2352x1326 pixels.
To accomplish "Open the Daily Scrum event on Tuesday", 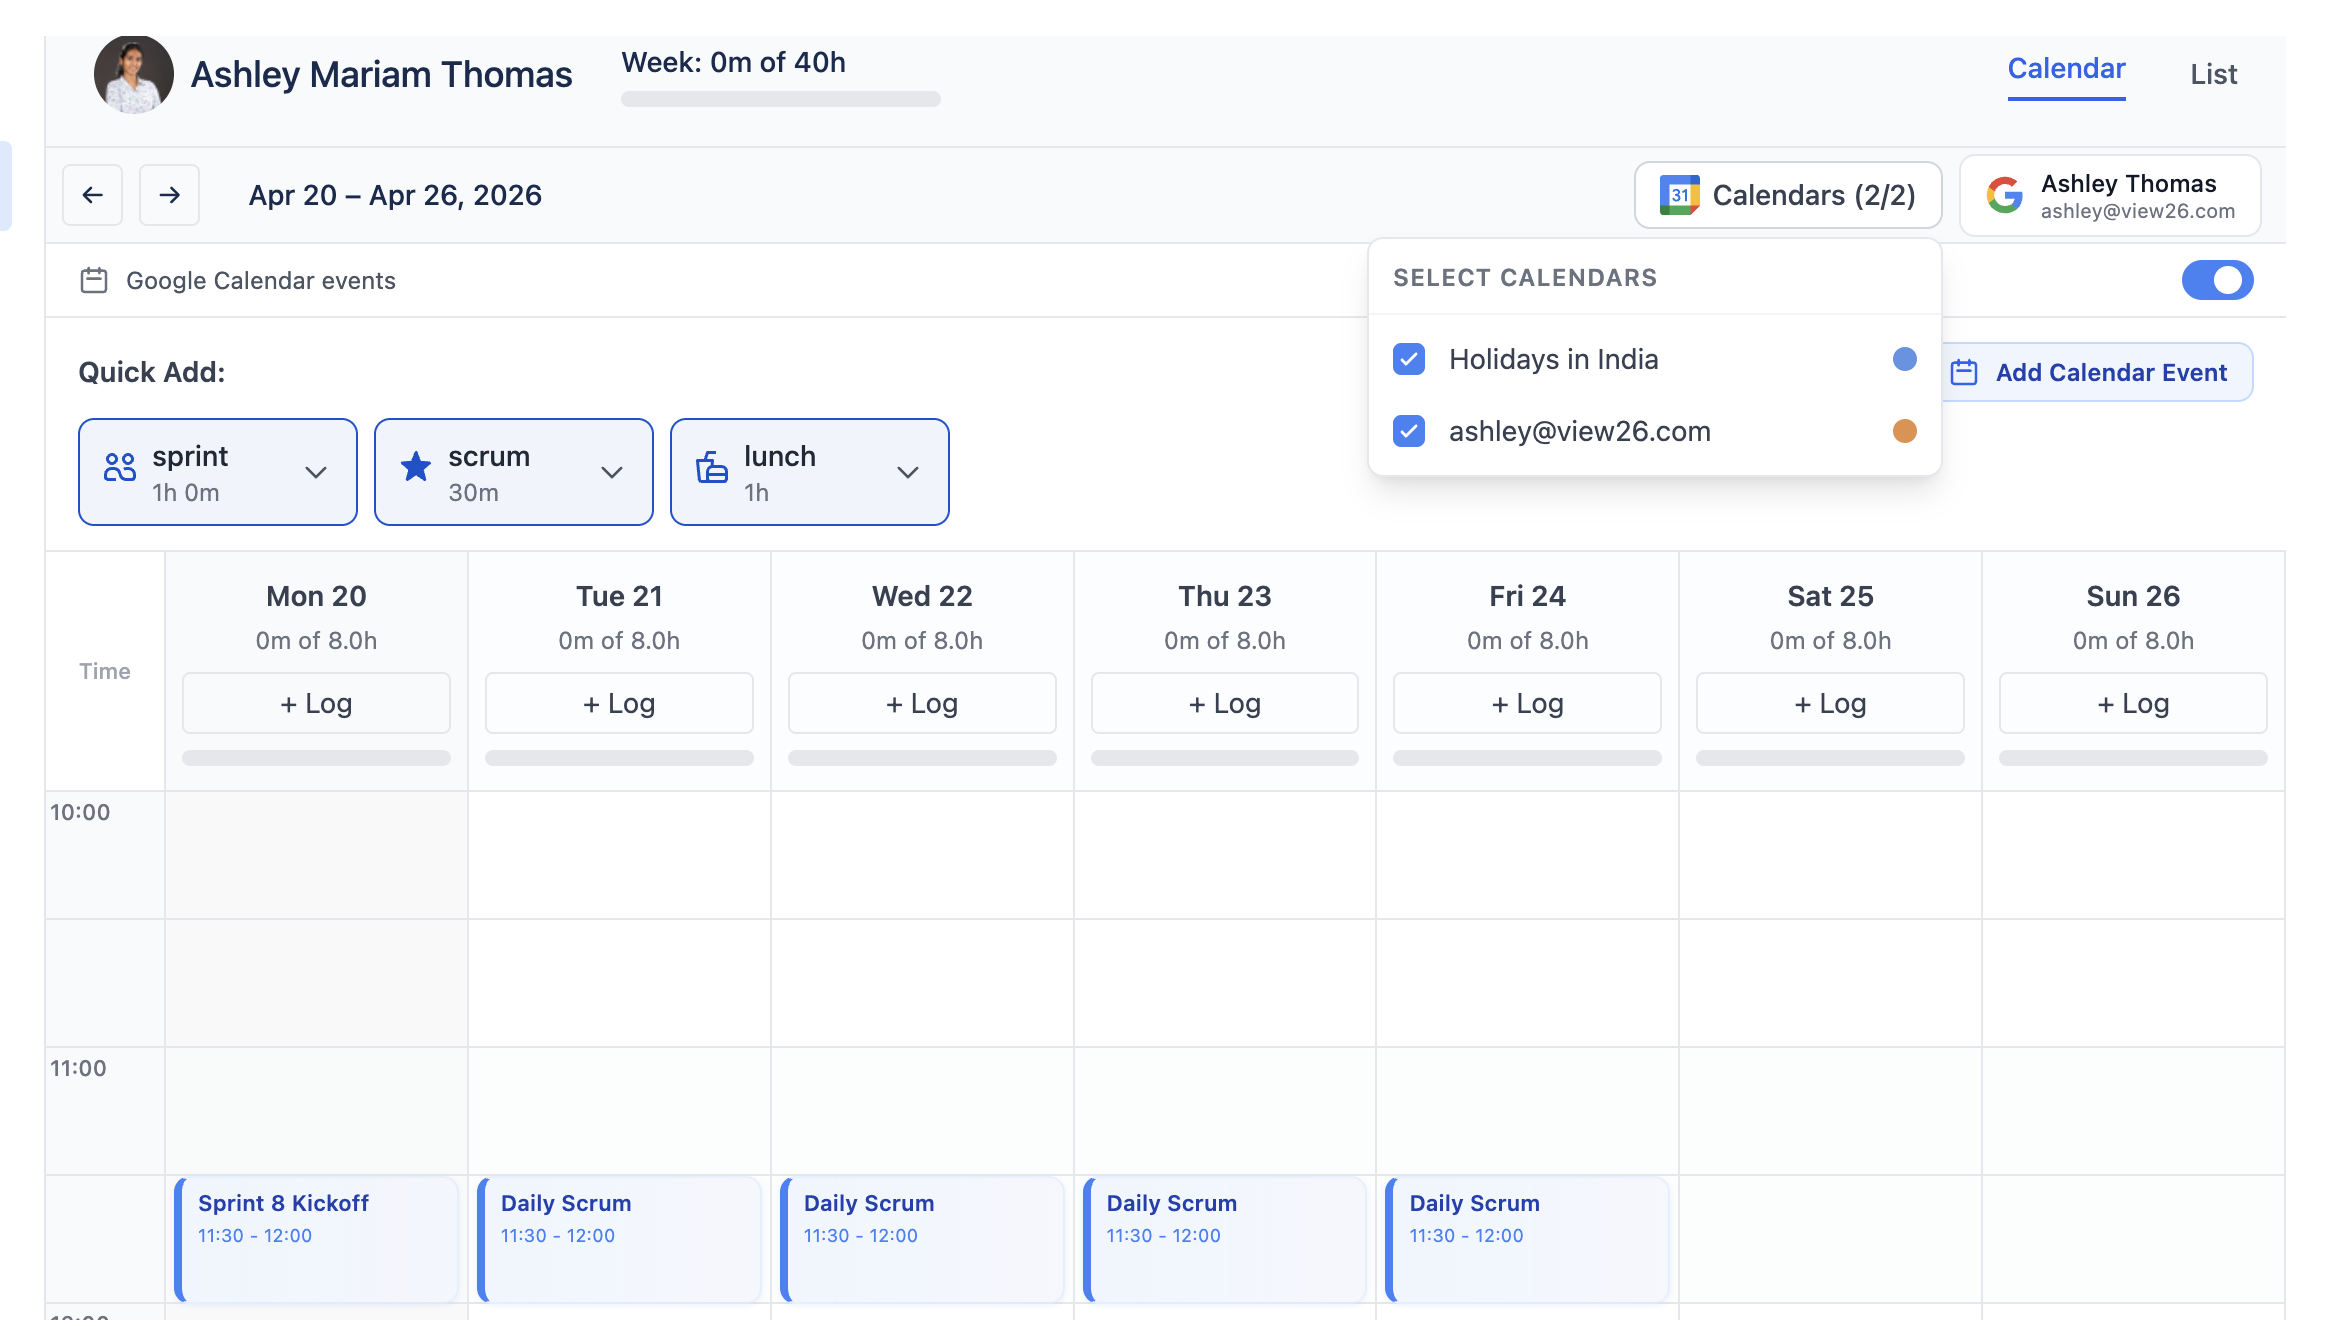I will (619, 1239).
